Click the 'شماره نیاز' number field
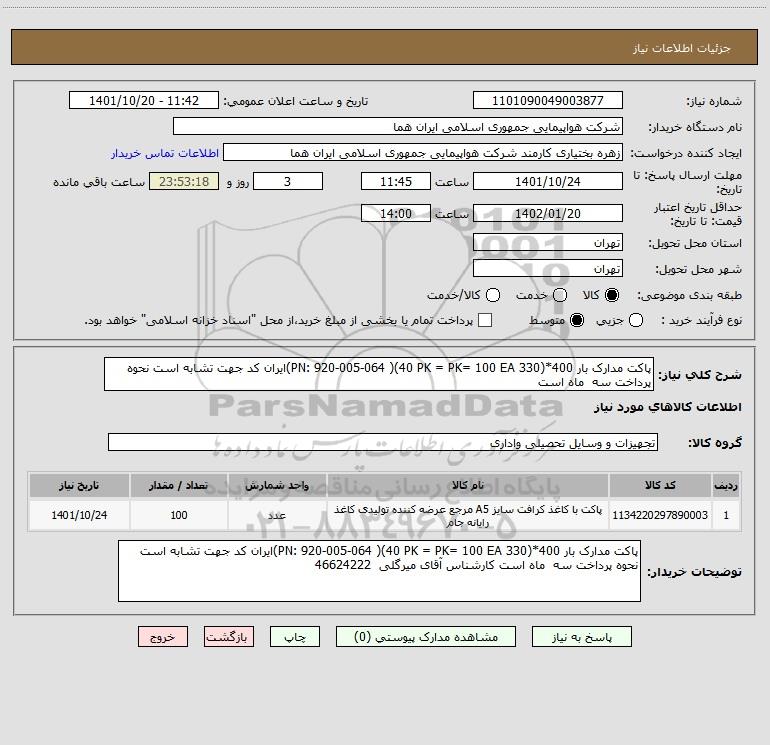 pyautogui.click(x=547, y=101)
